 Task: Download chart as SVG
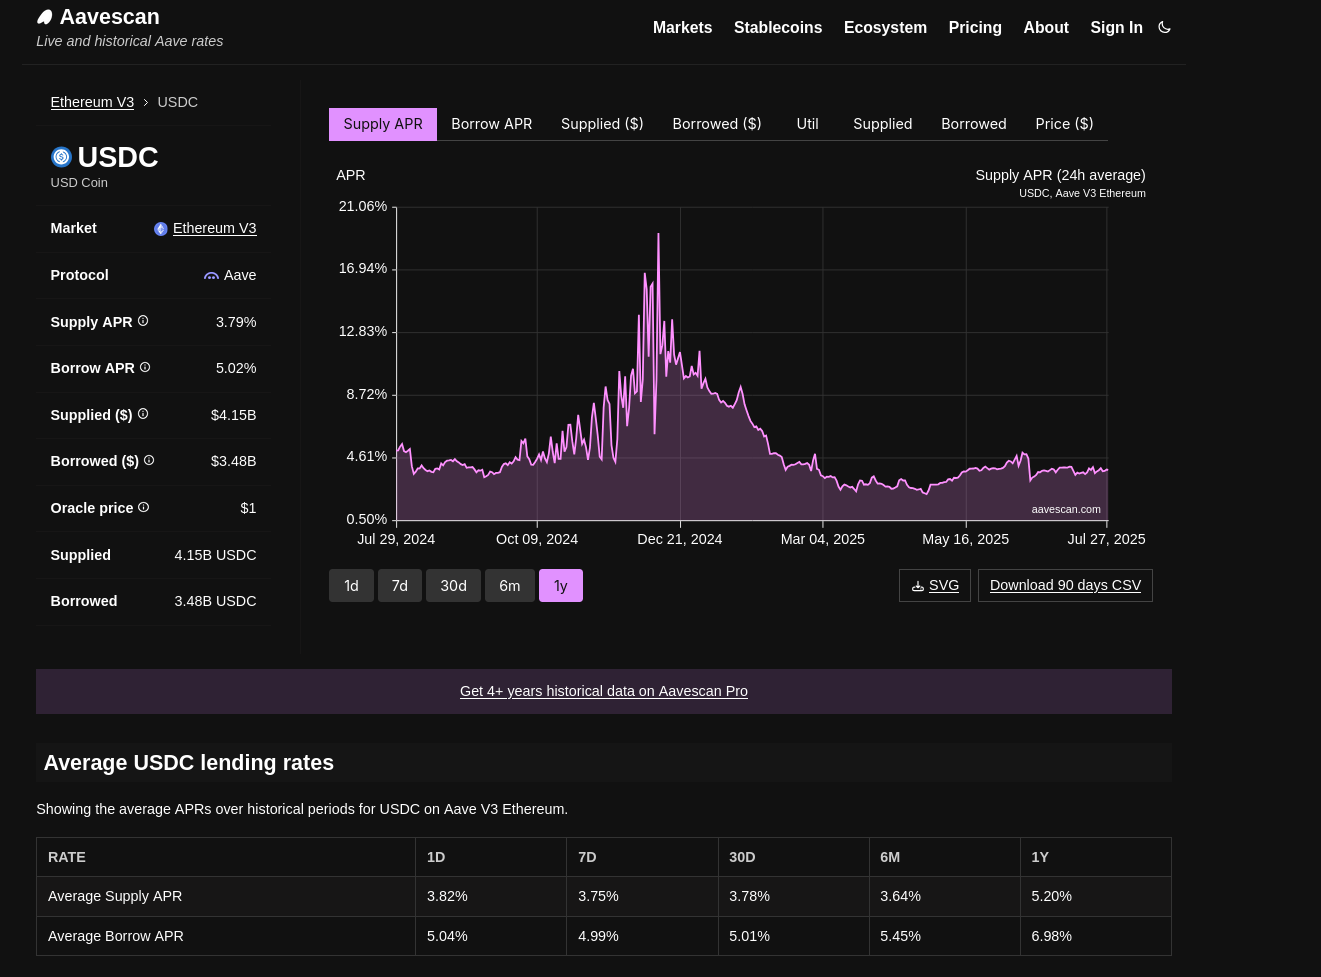point(935,586)
